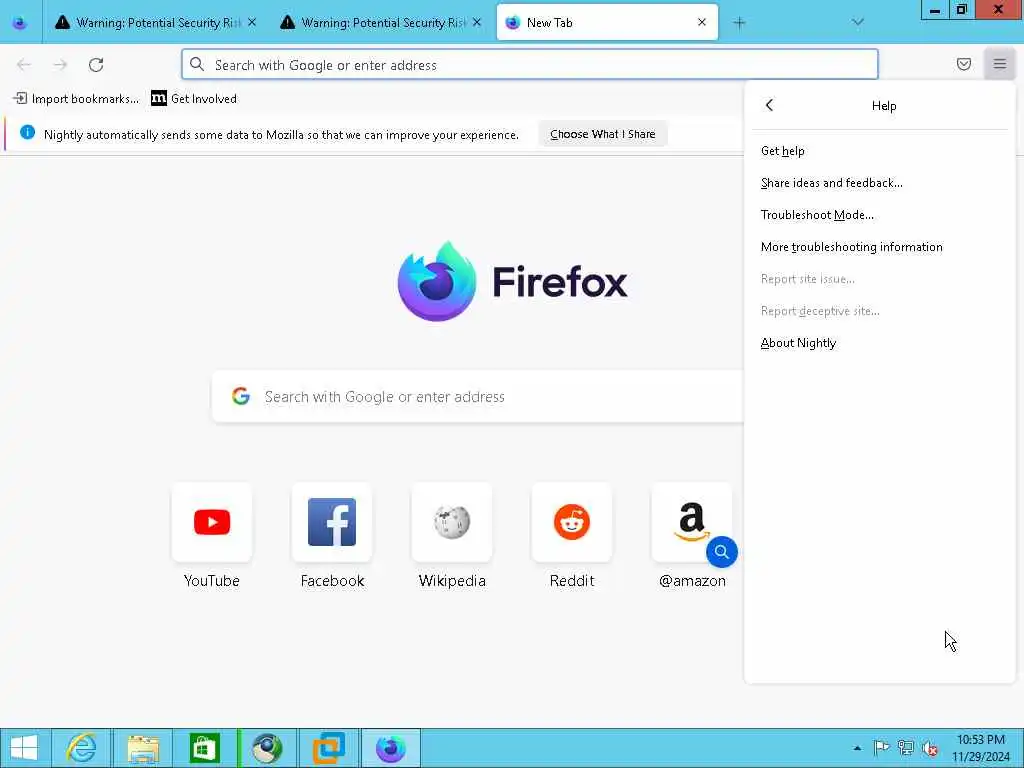
Task: Switch to the second Warning: Potential Security Risk tab
Action: pos(380,23)
